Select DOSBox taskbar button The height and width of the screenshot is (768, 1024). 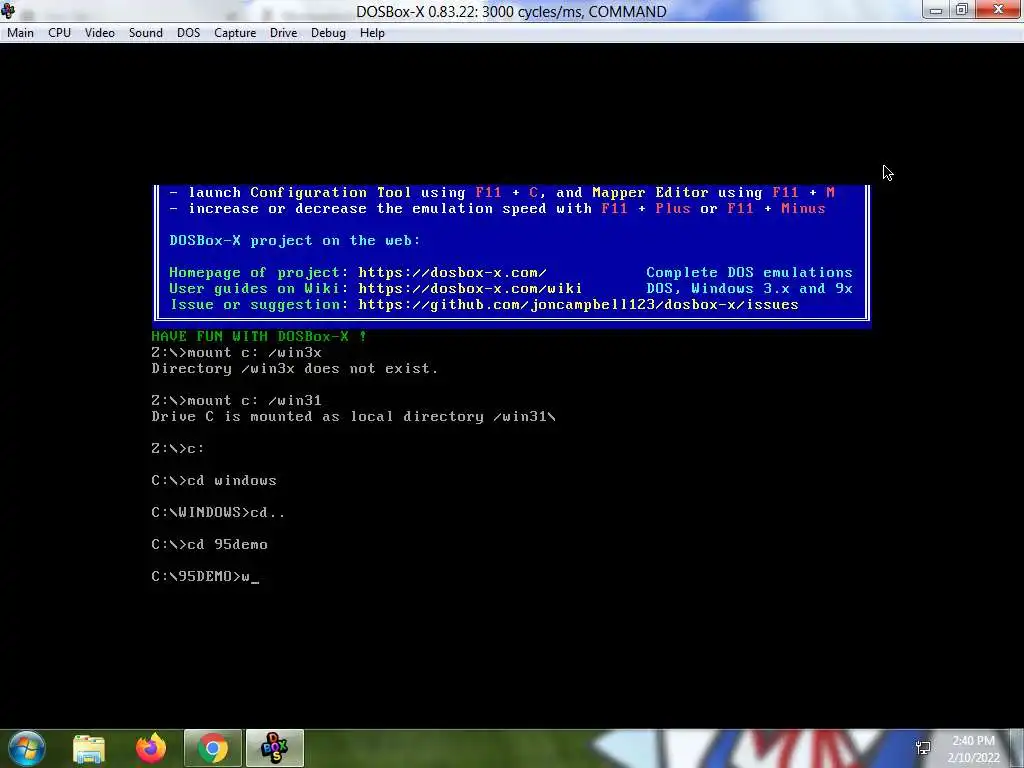[x=275, y=748]
